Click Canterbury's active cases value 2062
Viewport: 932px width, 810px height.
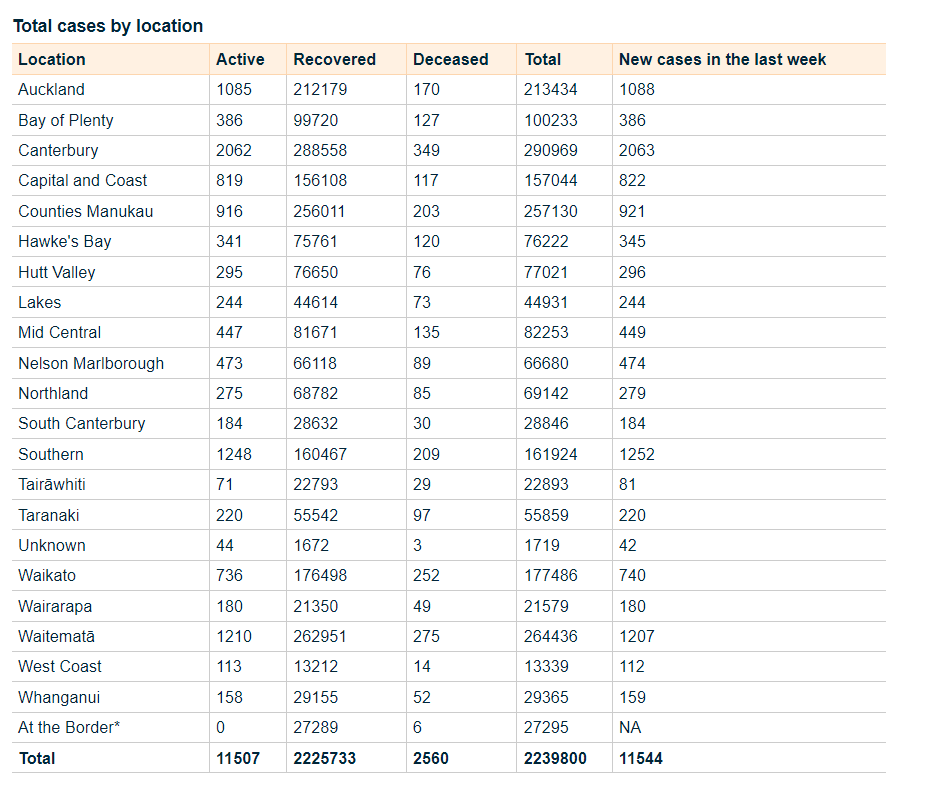pos(234,150)
